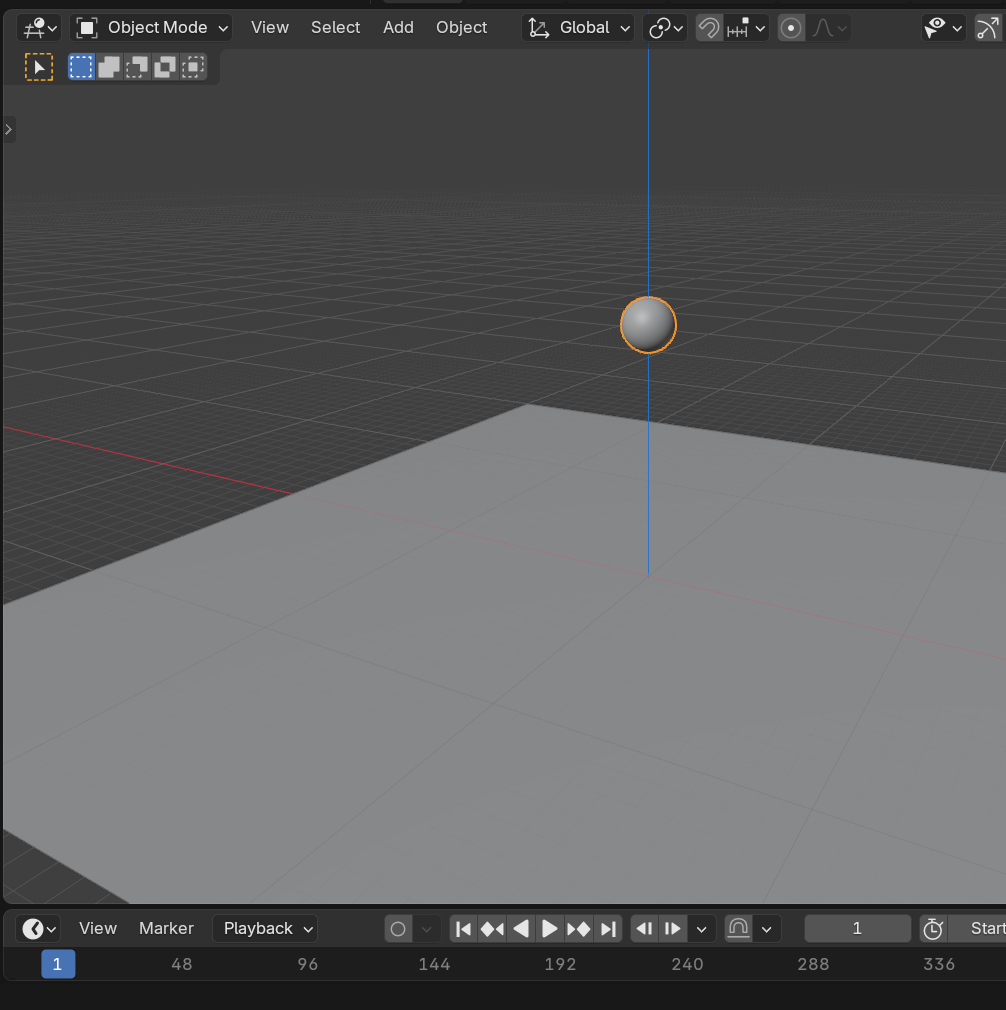Click the Start frame field

[978, 928]
